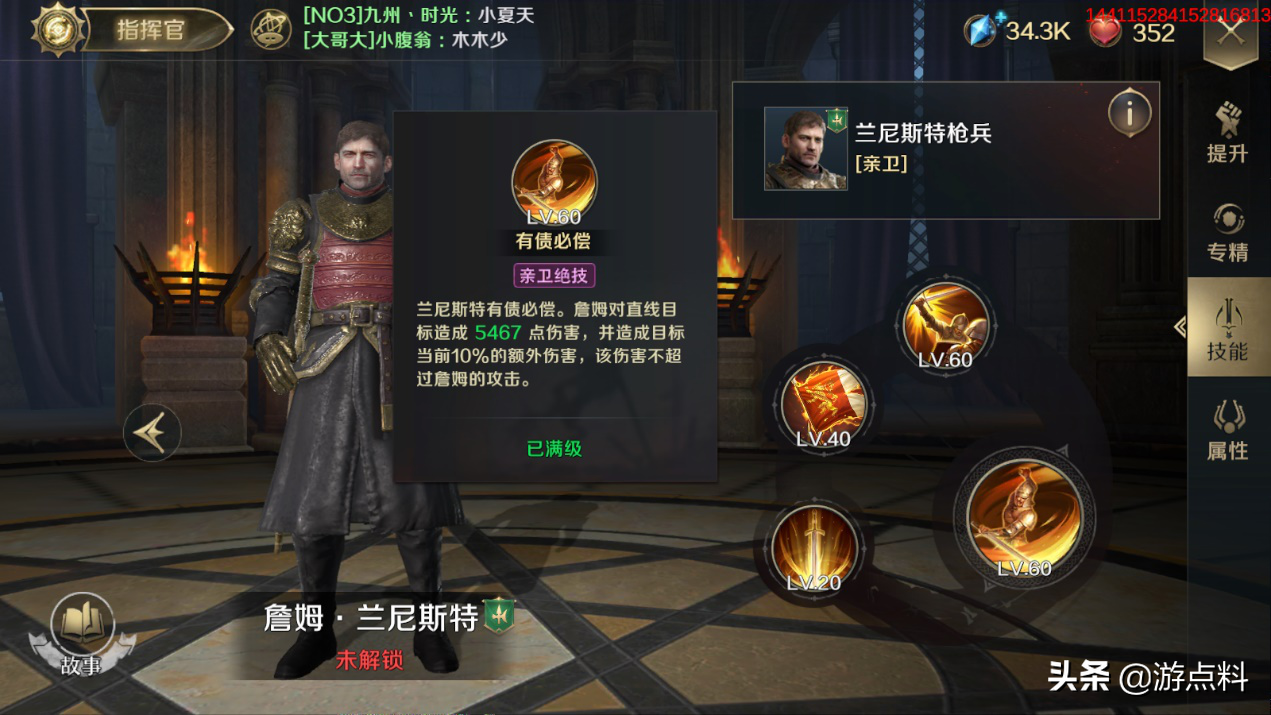Viewport: 1271px width, 715px height.
Task: Click the info icon on 兰尼斯特枪兵 card
Action: click(1129, 113)
